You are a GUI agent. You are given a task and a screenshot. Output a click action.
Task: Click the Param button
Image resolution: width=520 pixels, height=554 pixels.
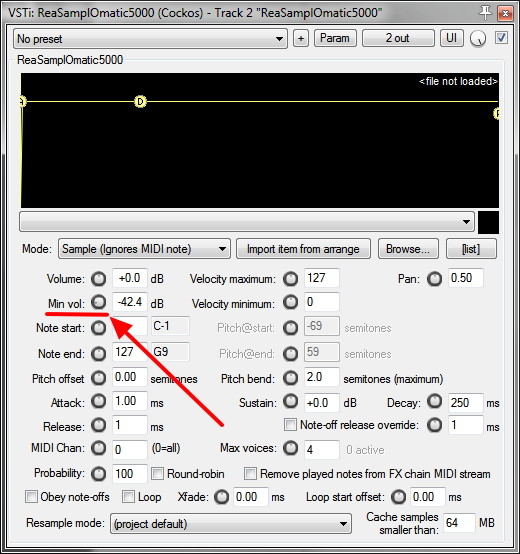coord(335,38)
